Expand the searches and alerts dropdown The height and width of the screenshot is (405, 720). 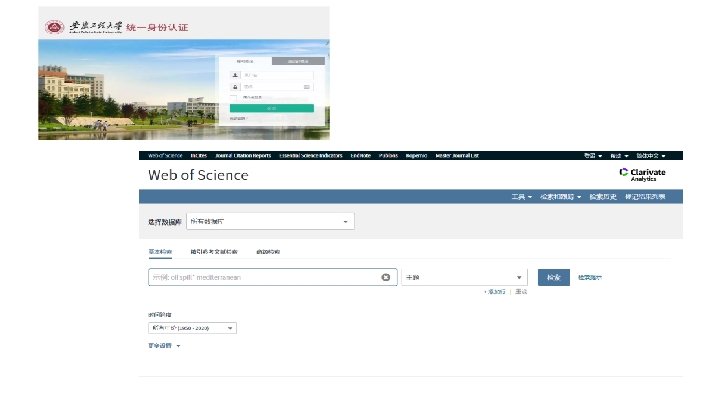point(561,197)
